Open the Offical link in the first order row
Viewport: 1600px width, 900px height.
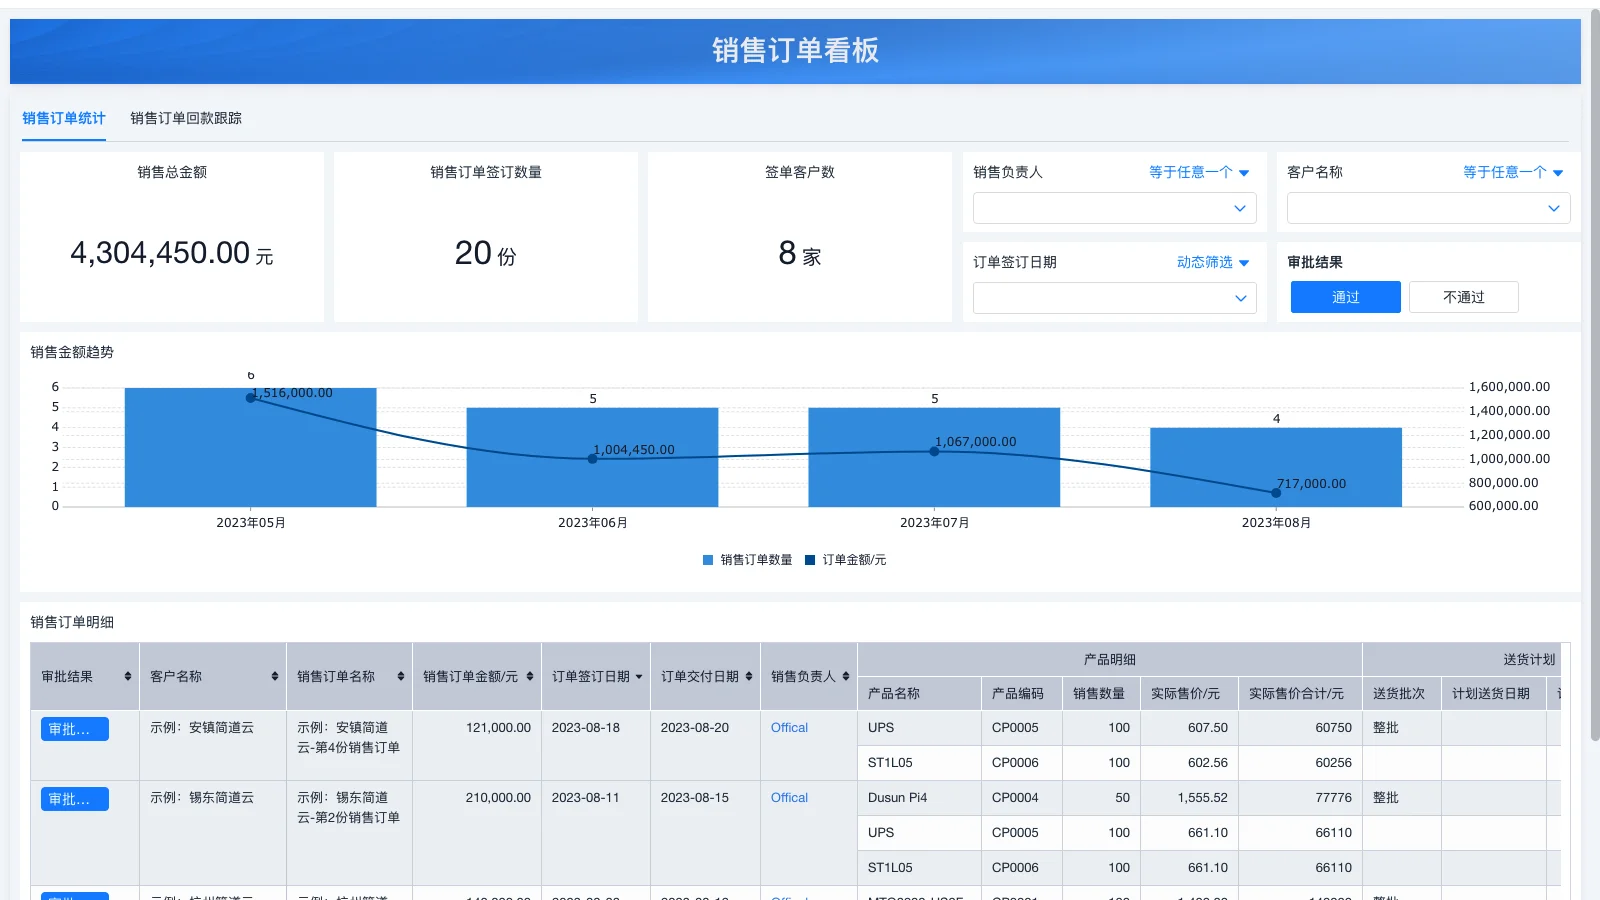(x=789, y=728)
